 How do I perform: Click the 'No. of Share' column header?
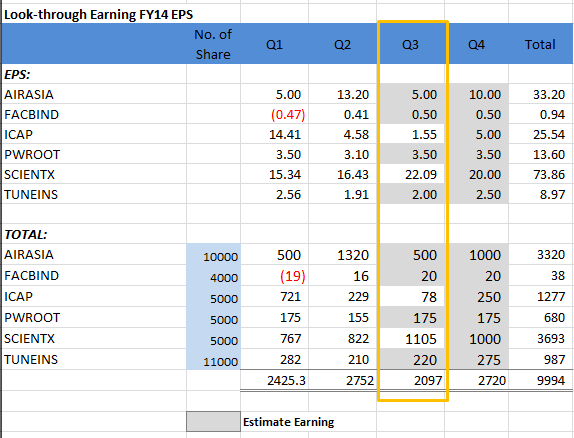213,44
